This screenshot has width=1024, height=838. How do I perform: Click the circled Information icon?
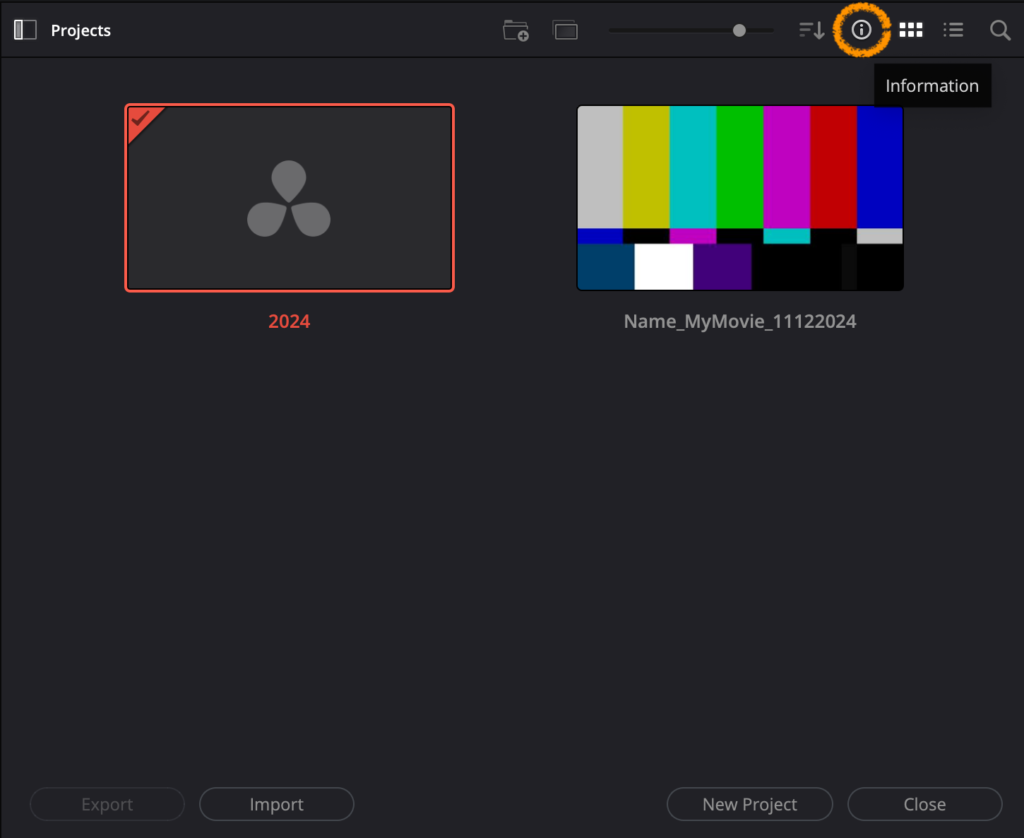pyautogui.click(x=861, y=30)
